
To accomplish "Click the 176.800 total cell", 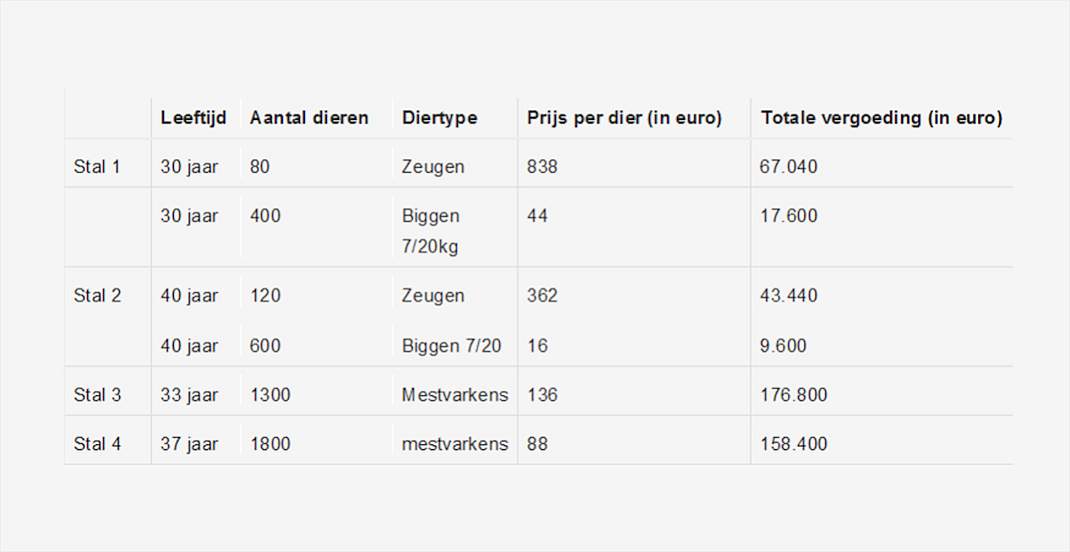I will tap(794, 395).
